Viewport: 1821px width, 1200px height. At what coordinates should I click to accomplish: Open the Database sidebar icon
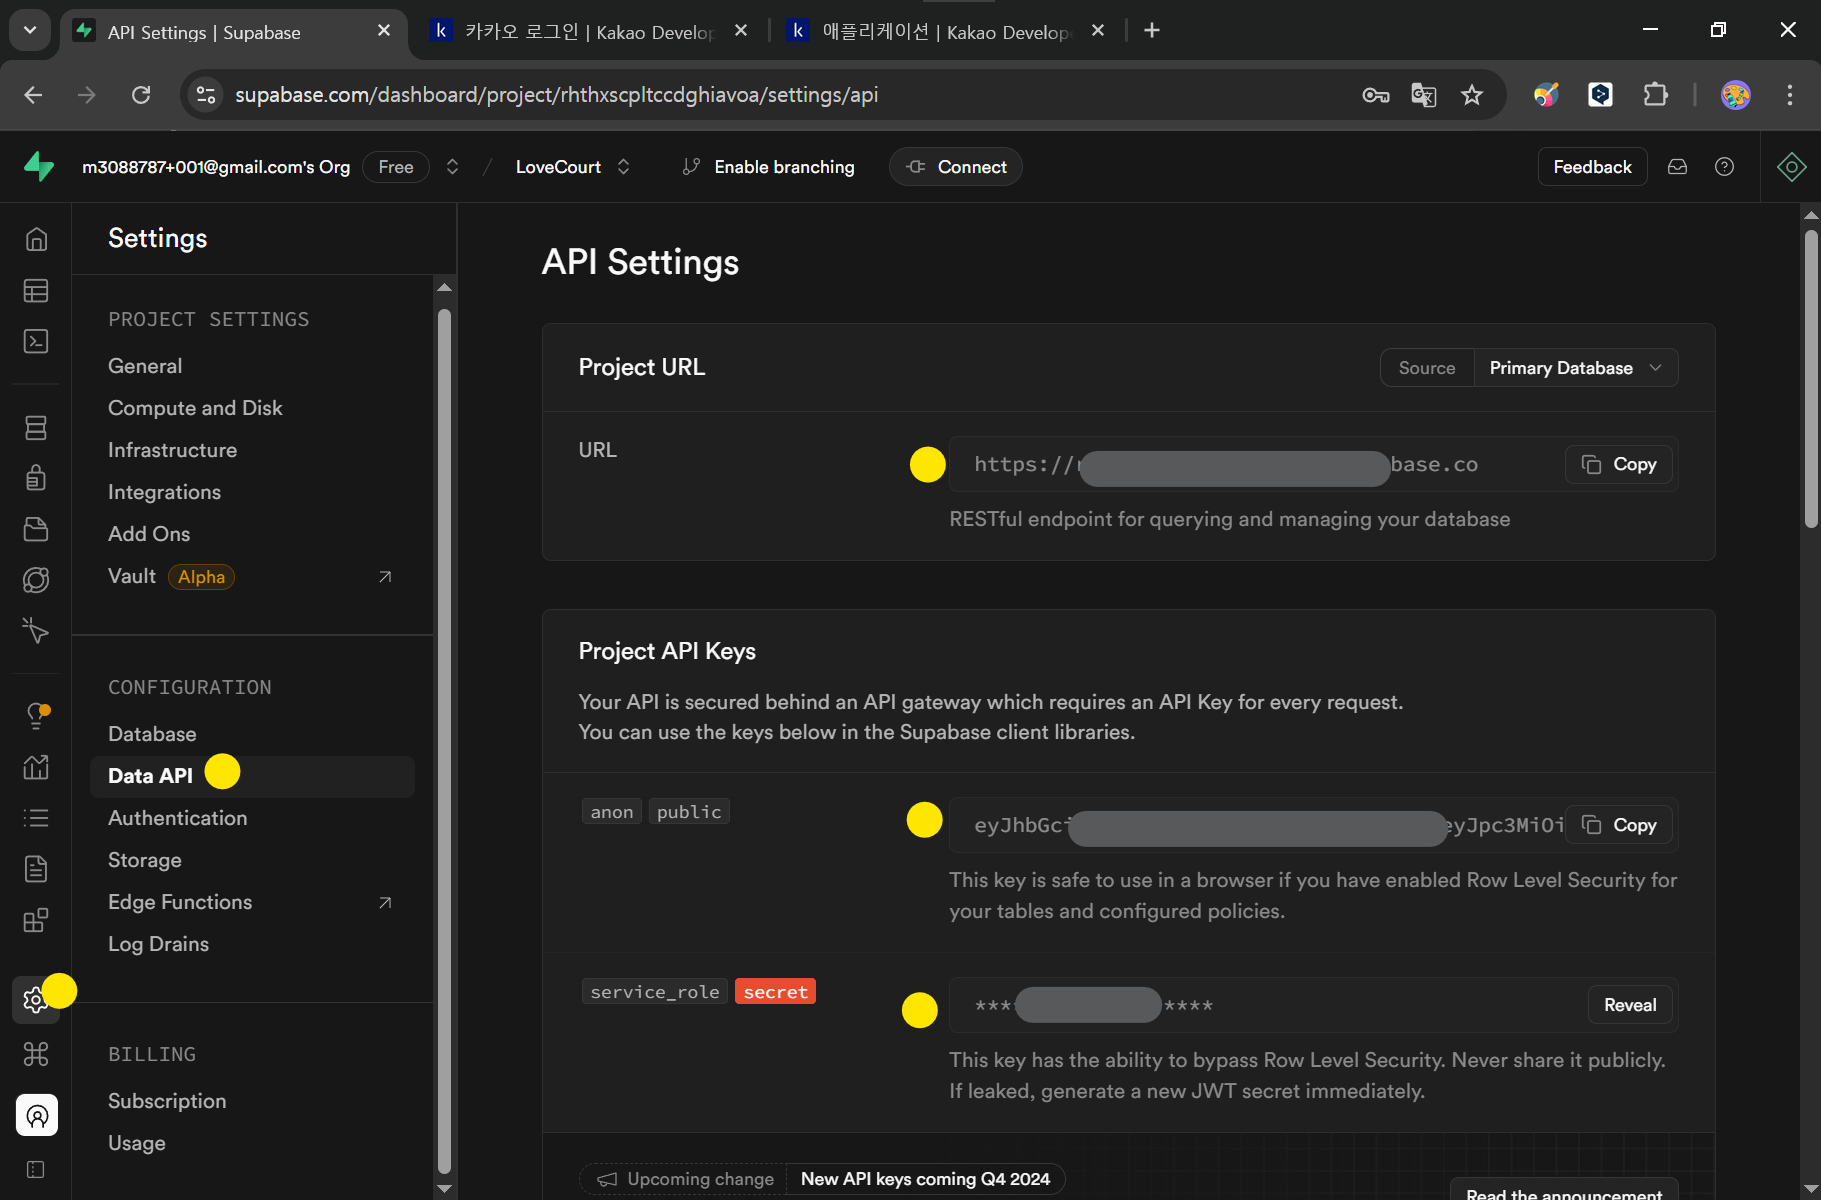point(36,427)
